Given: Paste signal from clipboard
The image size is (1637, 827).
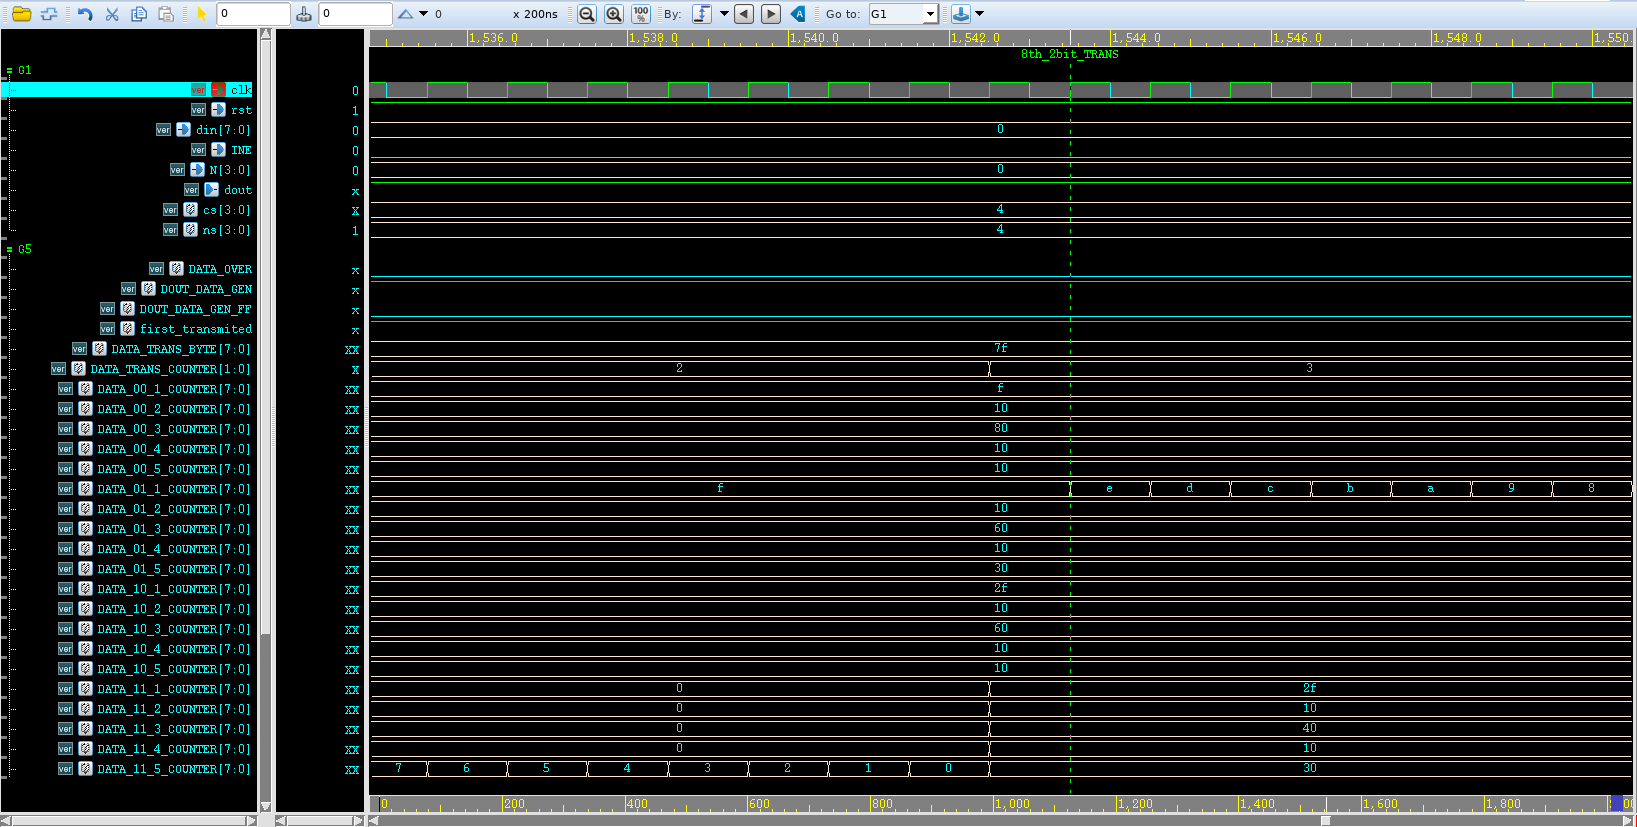Looking at the screenshot, I should pyautogui.click(x=166, y=14).
